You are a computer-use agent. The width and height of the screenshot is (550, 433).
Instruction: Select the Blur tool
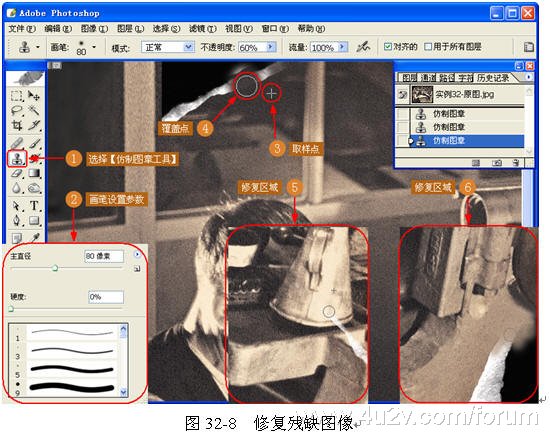16,188
